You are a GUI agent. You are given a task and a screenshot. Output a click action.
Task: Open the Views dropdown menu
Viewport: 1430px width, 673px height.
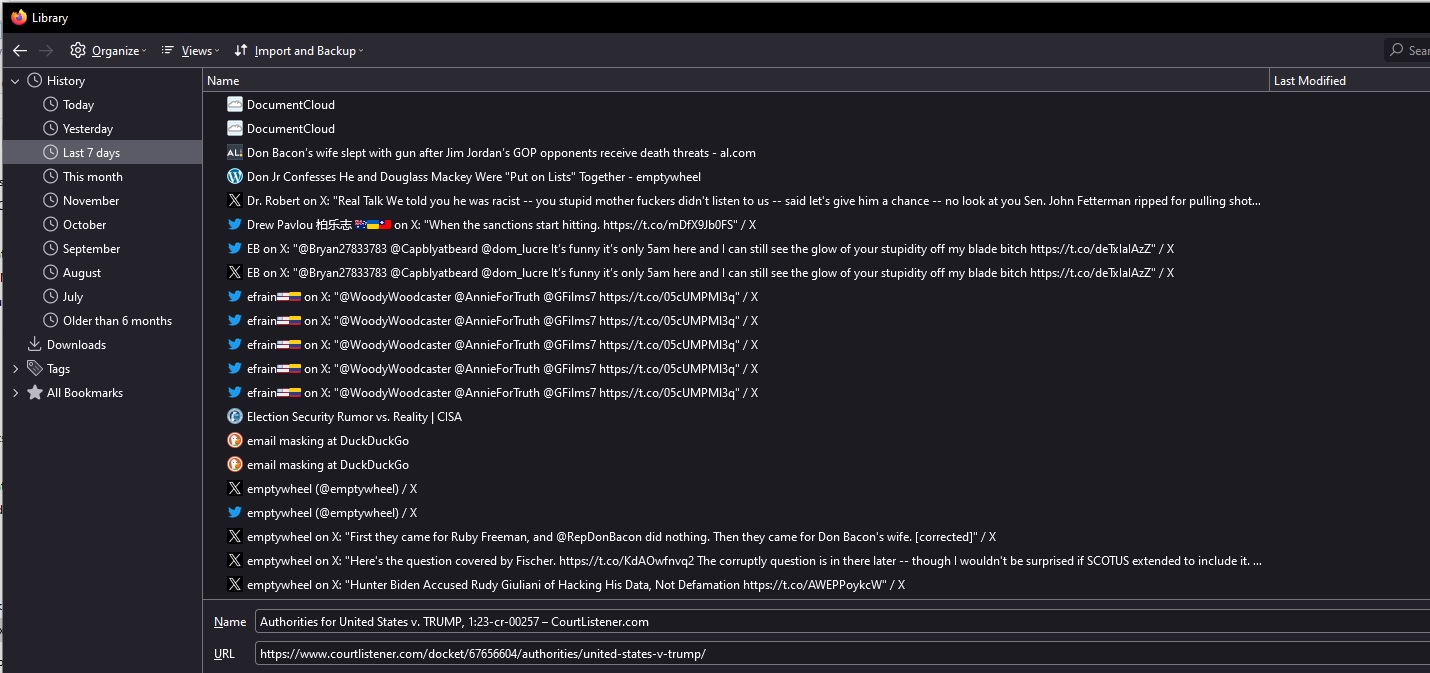click(190, 51)
